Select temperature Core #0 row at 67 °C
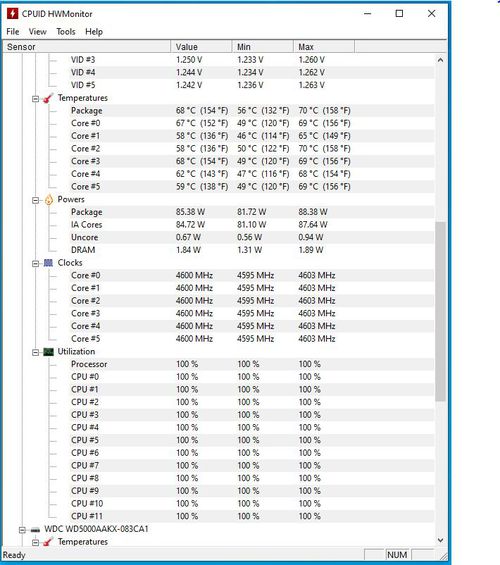Viewport: 500px width, 565px height. (252, 123)
